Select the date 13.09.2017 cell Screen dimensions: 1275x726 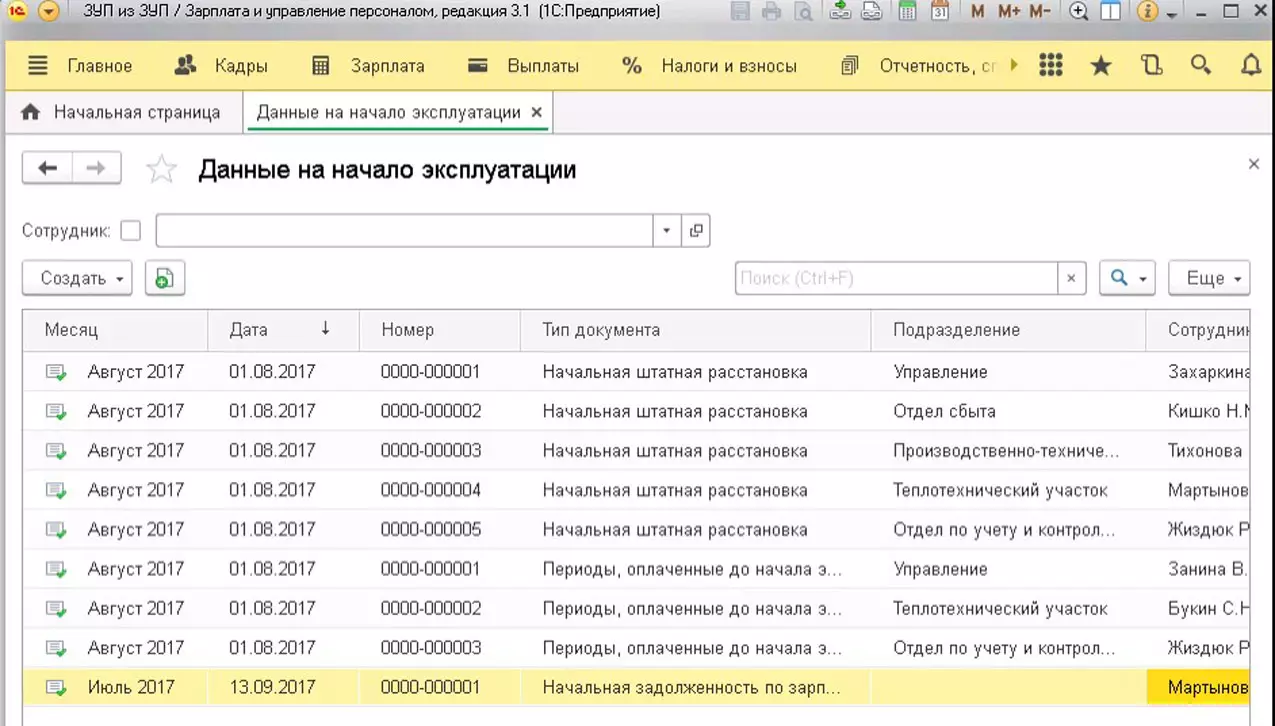pos(283,688)
